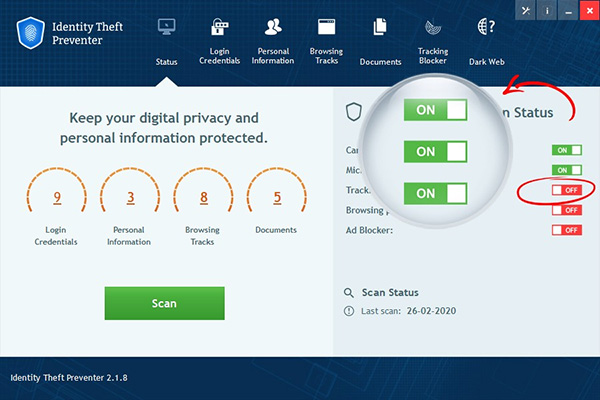Viewport: 600px width, 400px height.
Task: Click the Login Credentials label under the 9 gauge
Action: tap(56, 236)
